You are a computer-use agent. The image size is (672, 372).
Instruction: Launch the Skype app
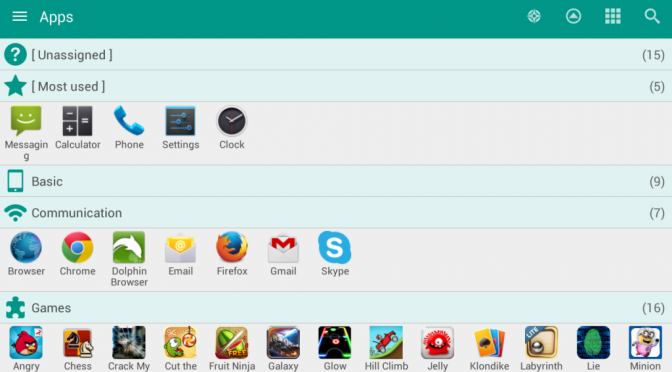click(335, 254)
